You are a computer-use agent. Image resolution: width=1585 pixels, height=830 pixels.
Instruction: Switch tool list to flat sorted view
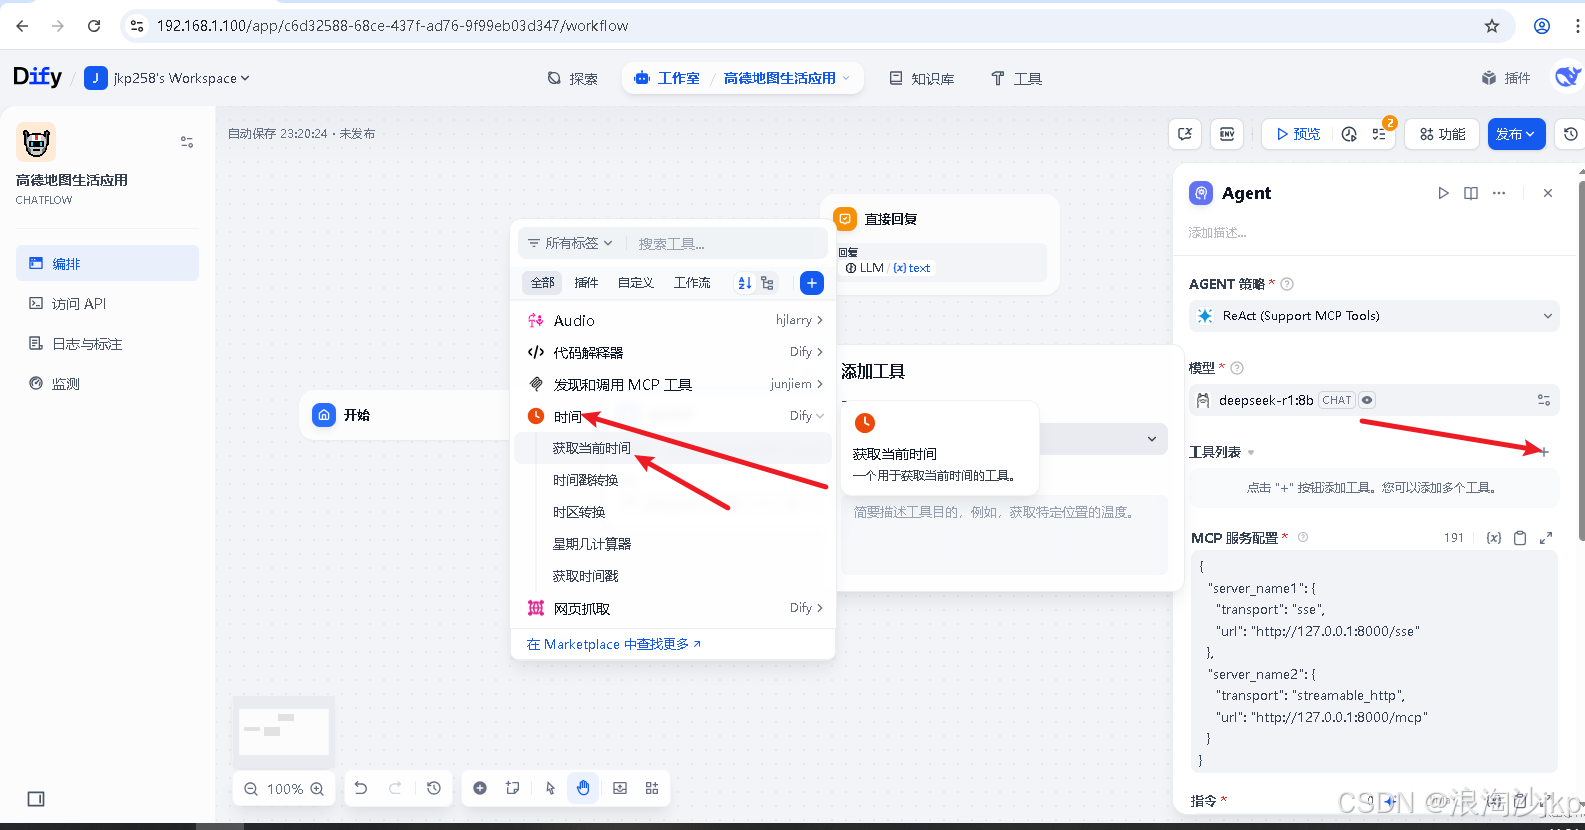[x=745, y=283]
